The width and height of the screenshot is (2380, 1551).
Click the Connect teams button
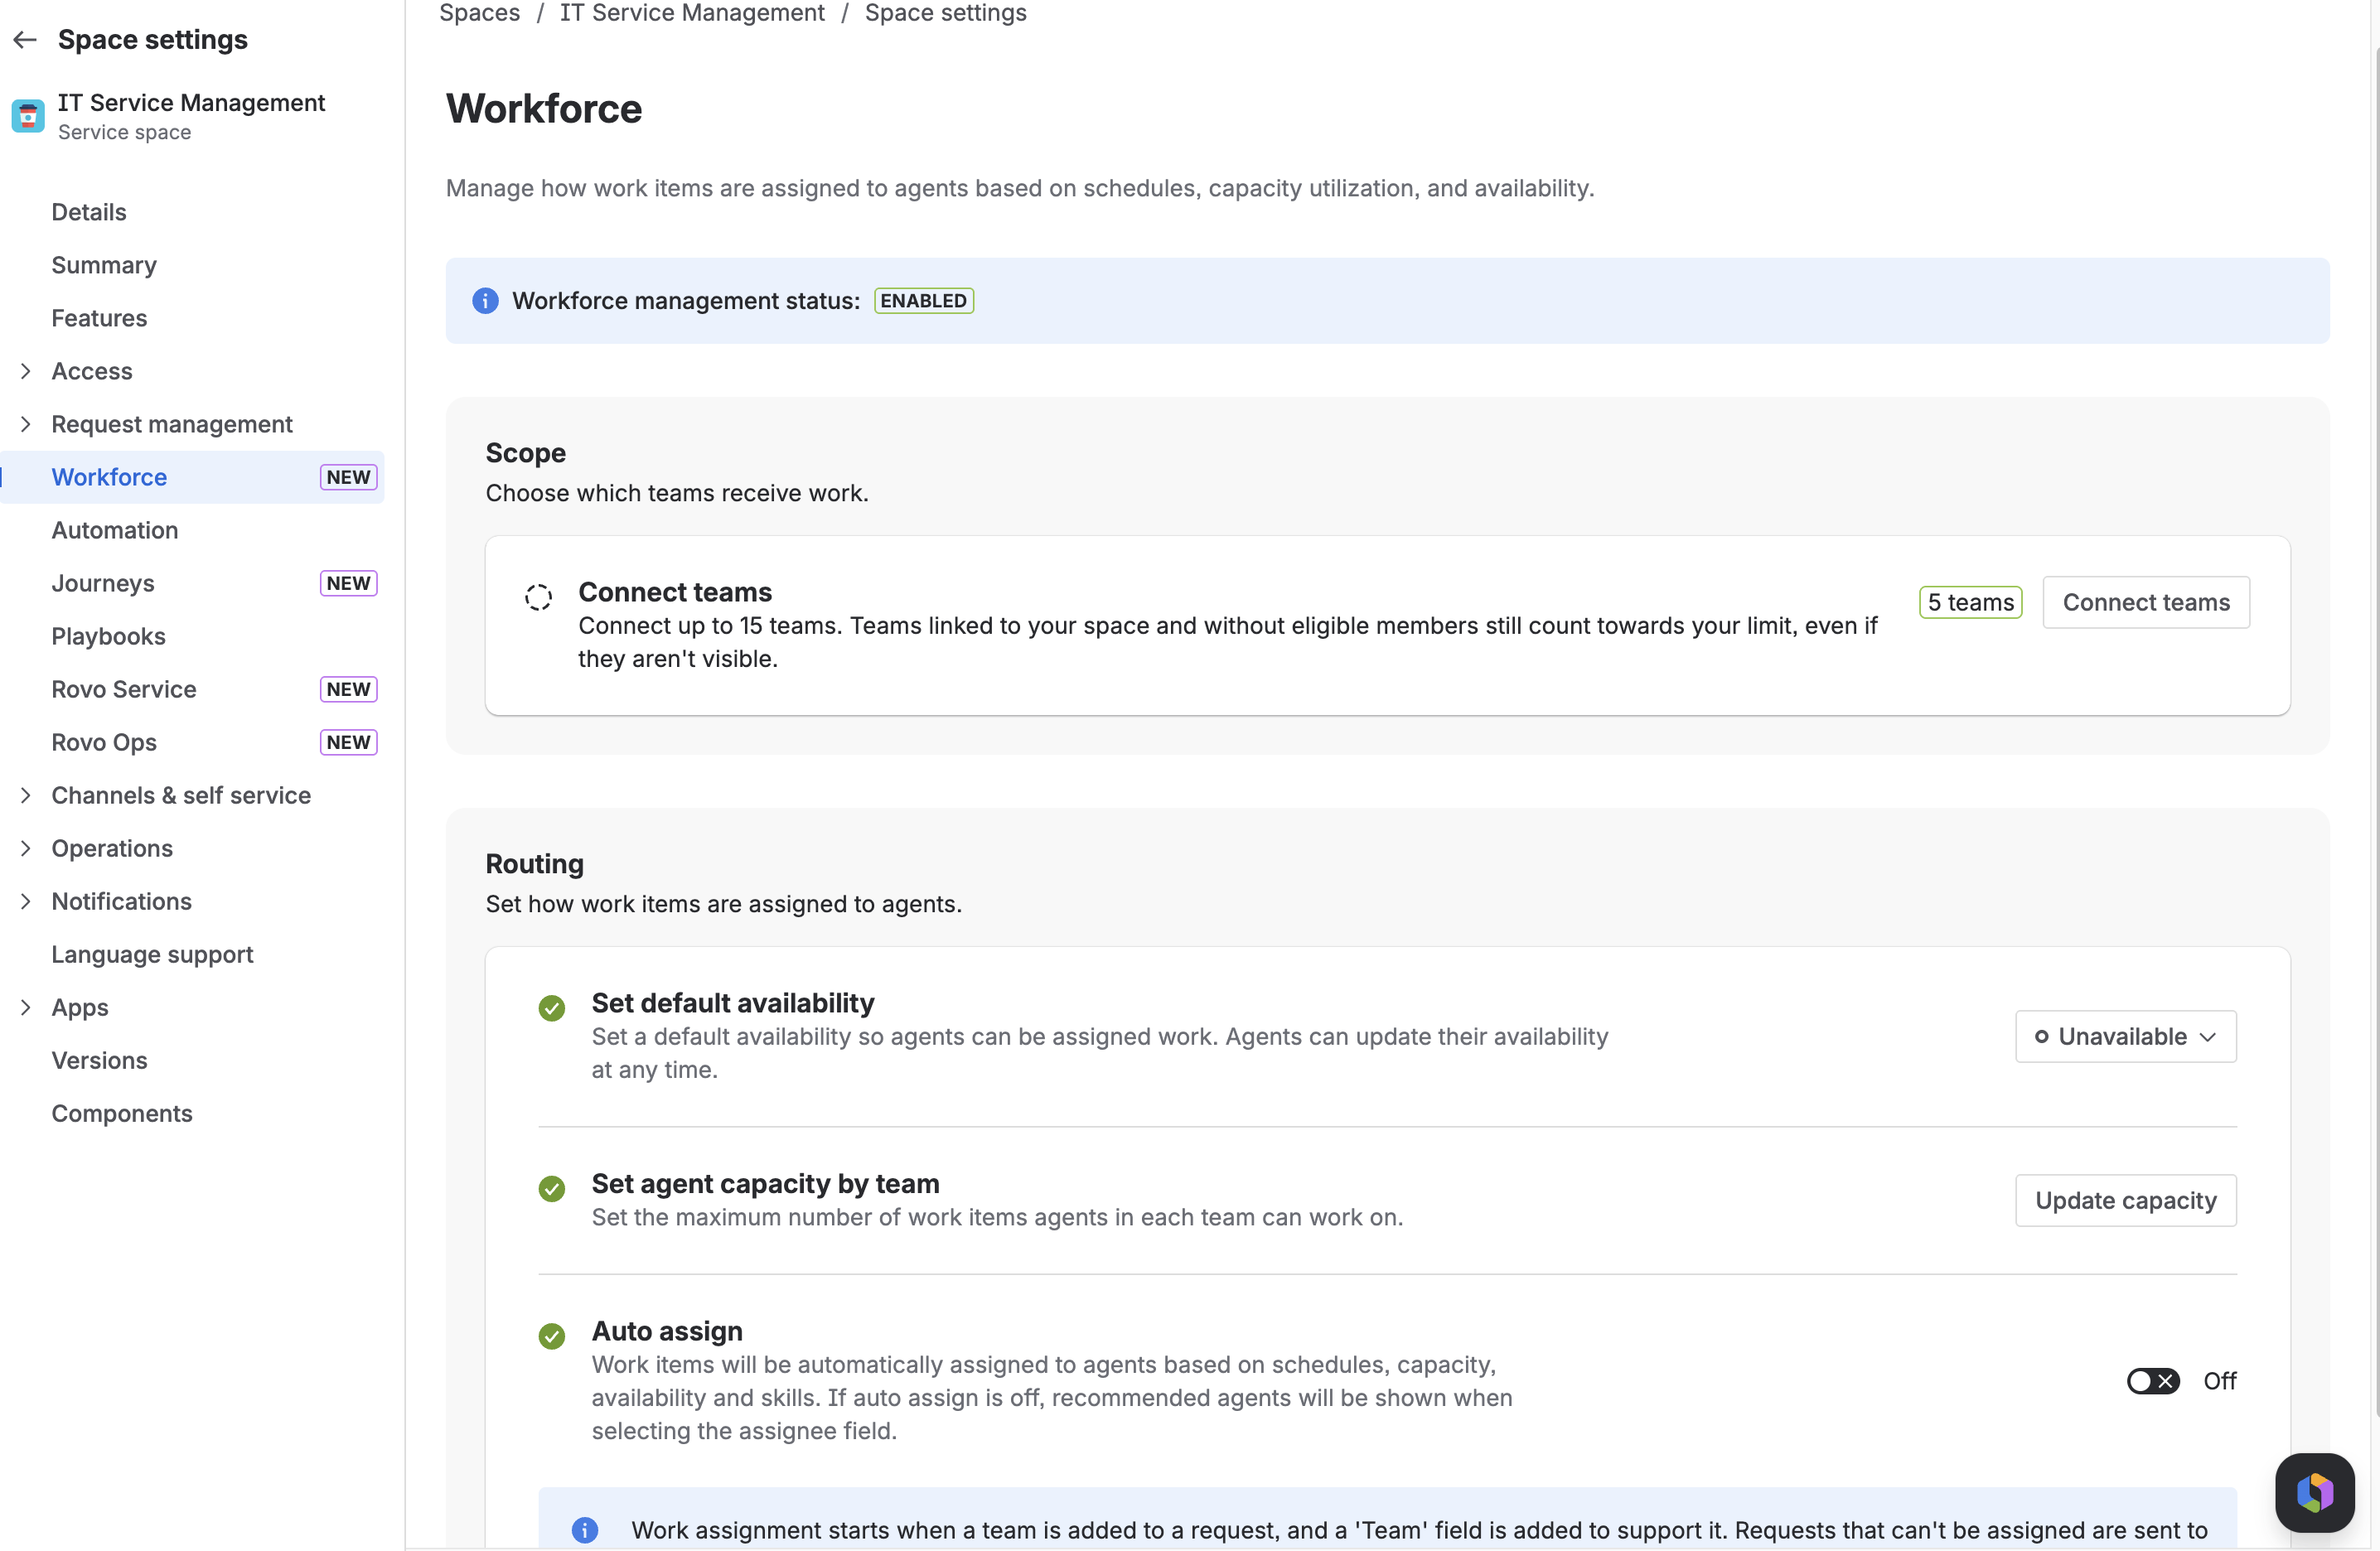(2146, 602)
